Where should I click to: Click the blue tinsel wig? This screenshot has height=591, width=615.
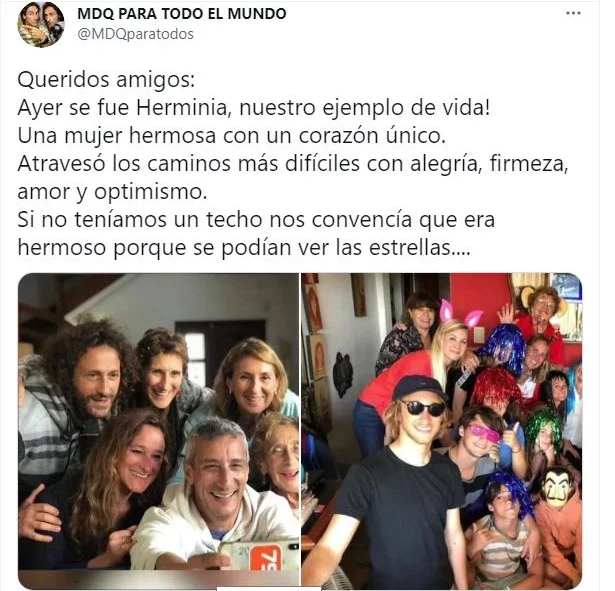pos(502,347)
